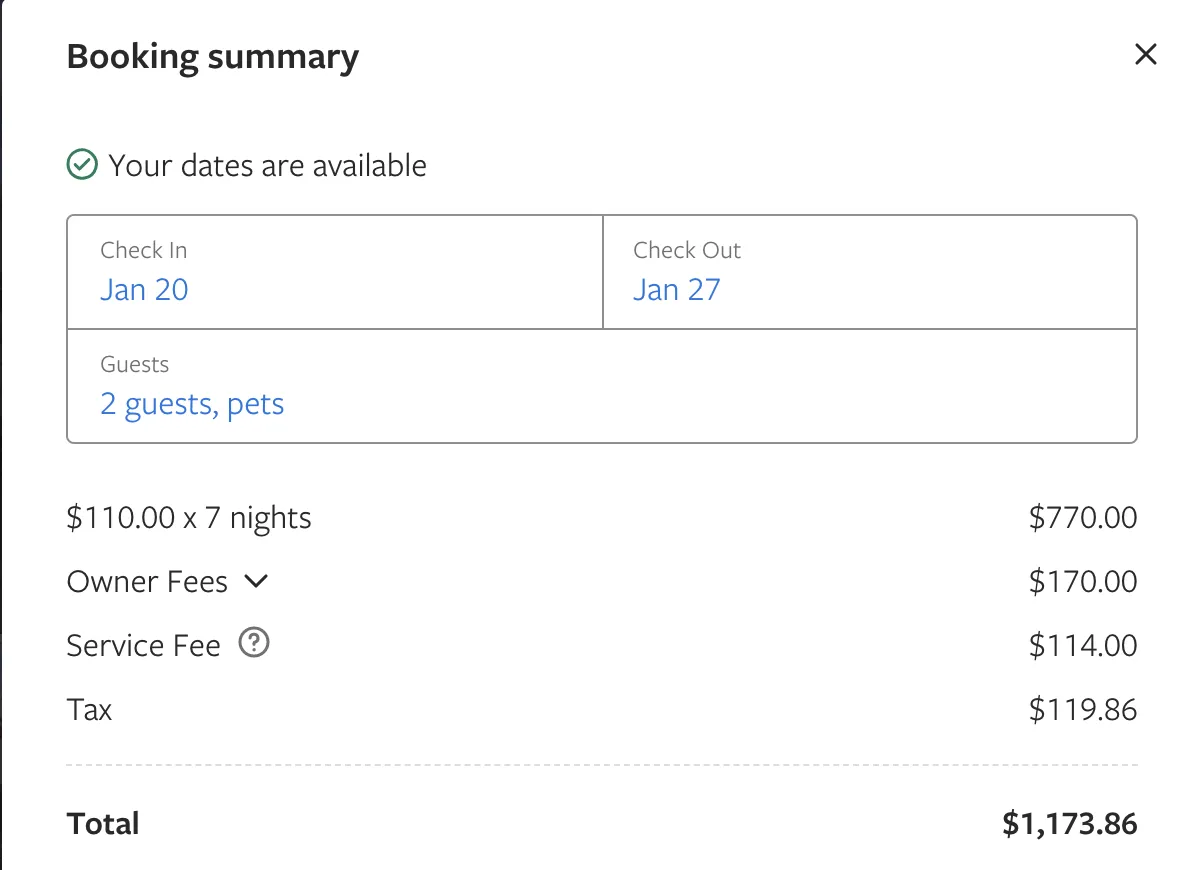Click the $110.00 x 7 nights line

[x=189, y=518]
